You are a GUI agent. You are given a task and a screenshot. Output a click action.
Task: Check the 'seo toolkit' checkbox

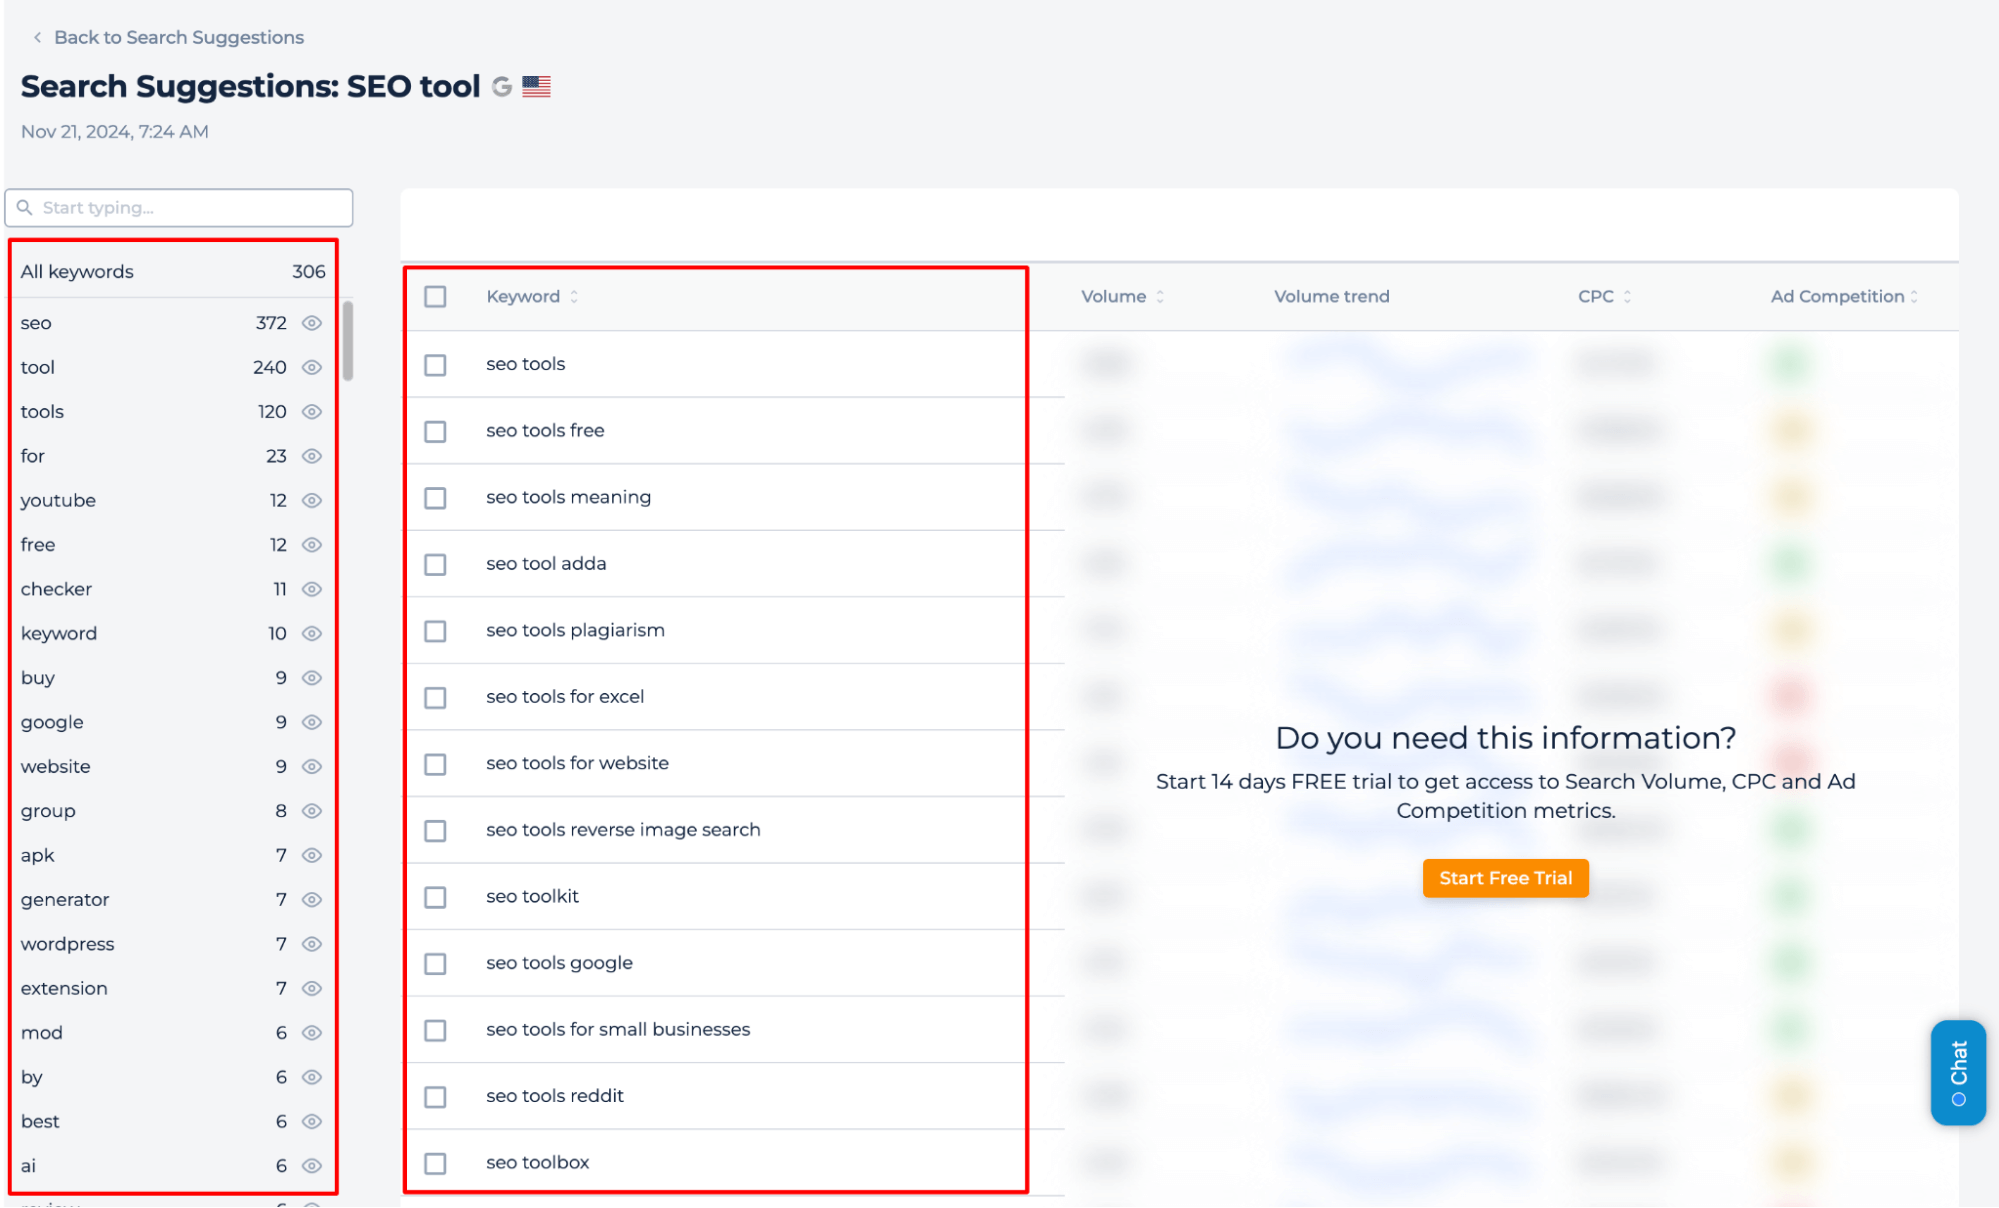[435, 897]
